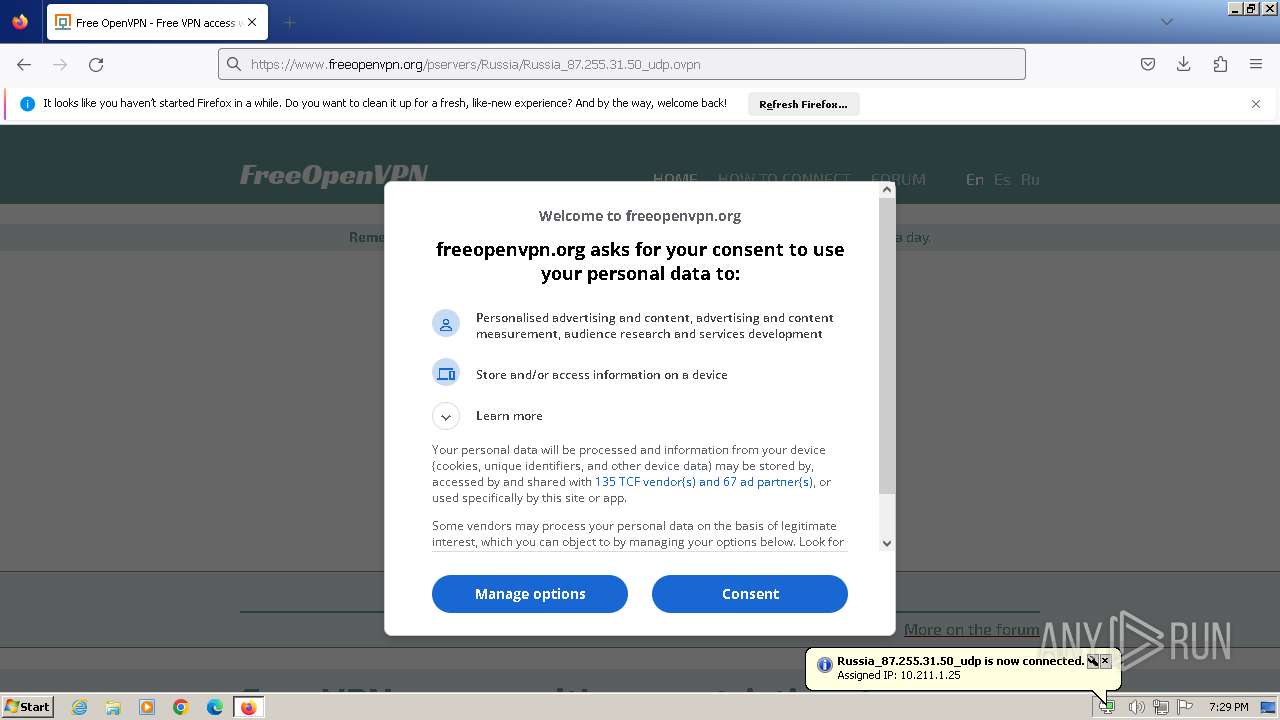Open Firefox application menu
This screenshot has width=1280, height=720.
pos(1256,64)
